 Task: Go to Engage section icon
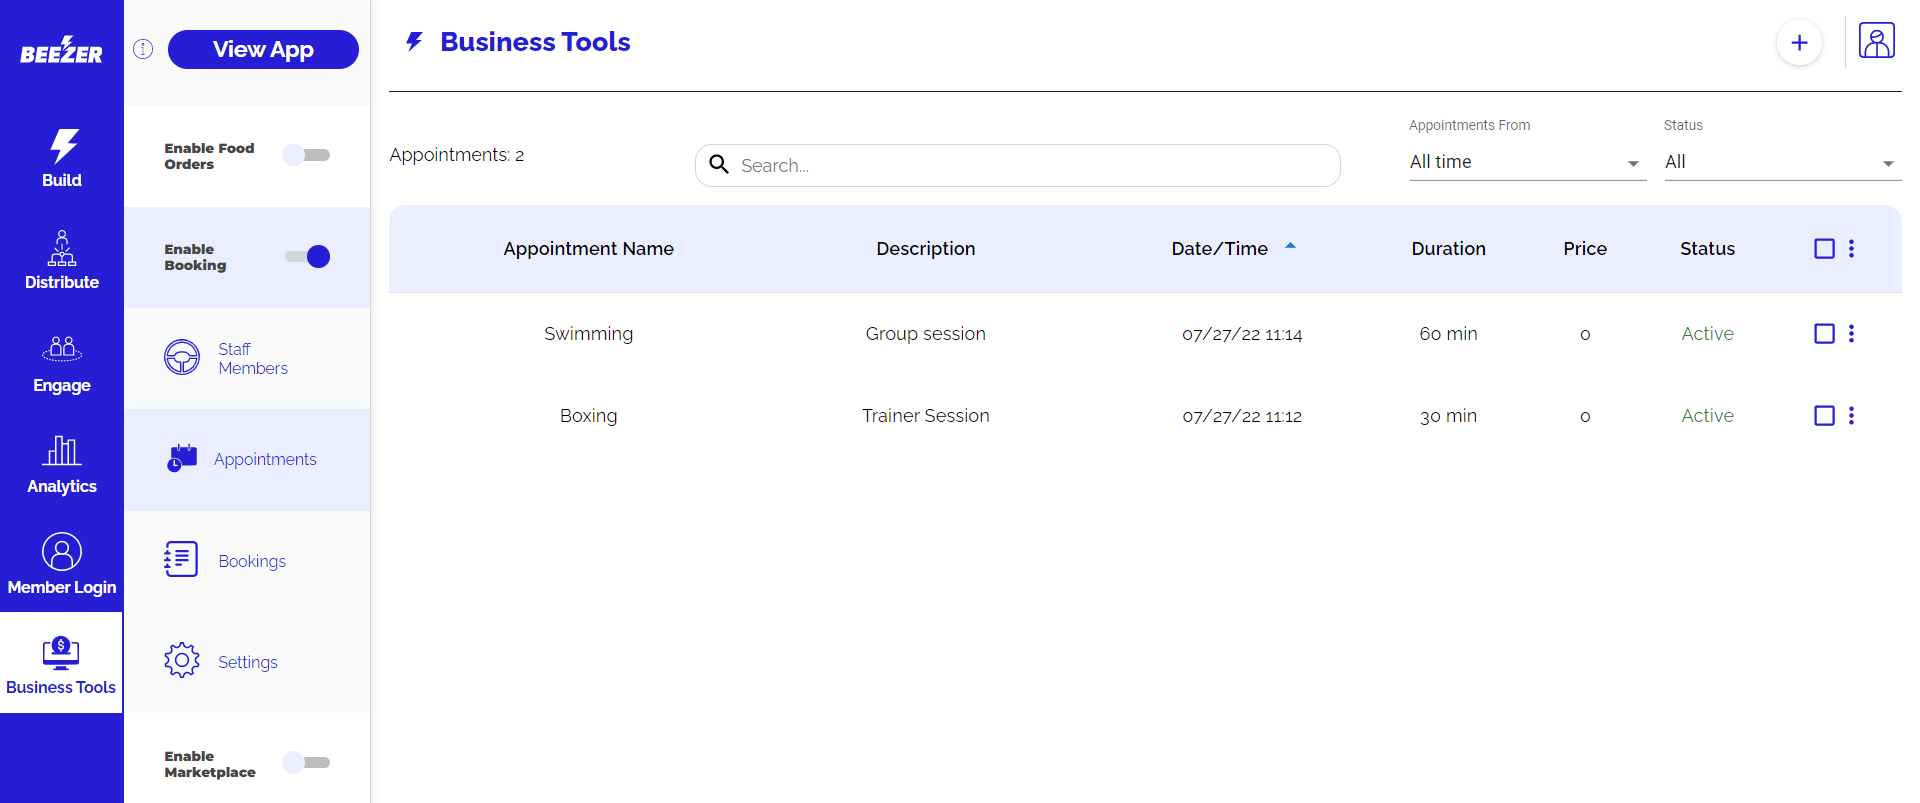62,349
